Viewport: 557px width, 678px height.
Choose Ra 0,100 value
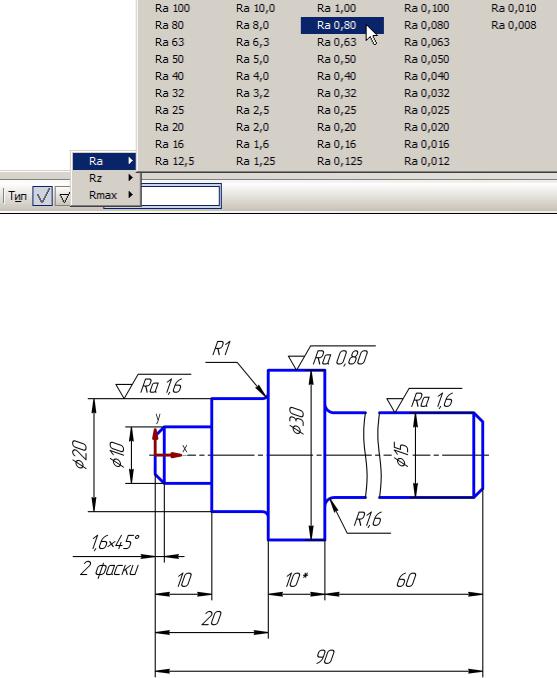click(427, 8)
